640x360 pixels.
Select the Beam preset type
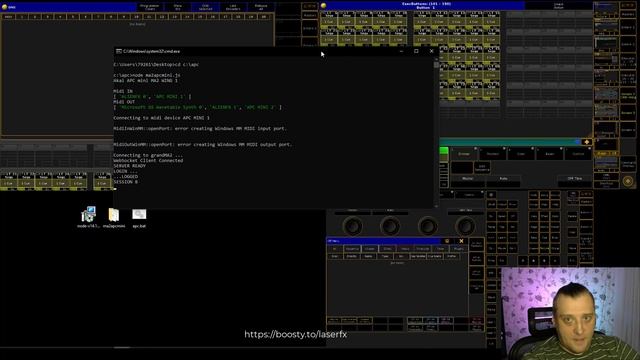coord(550,154)
